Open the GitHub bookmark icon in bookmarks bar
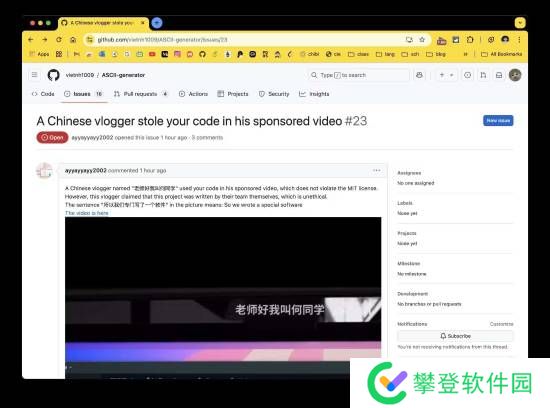 click(x=202, y=54)
